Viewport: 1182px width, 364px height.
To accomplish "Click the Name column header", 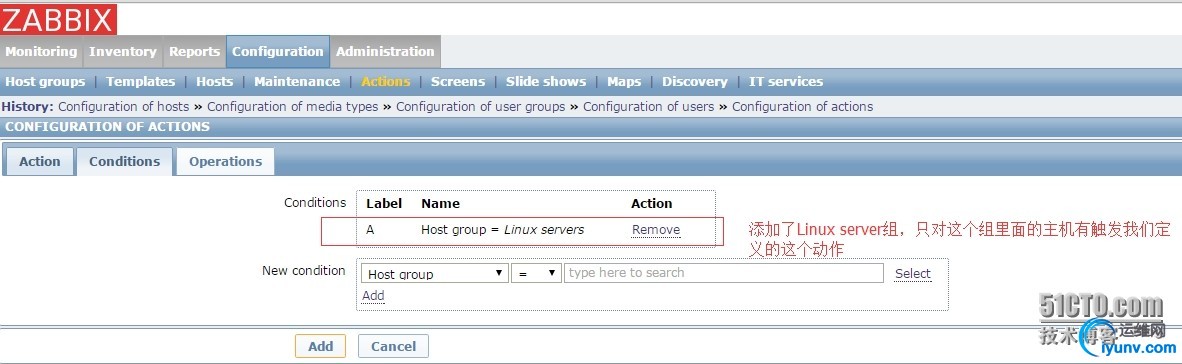I will [440, 203].
